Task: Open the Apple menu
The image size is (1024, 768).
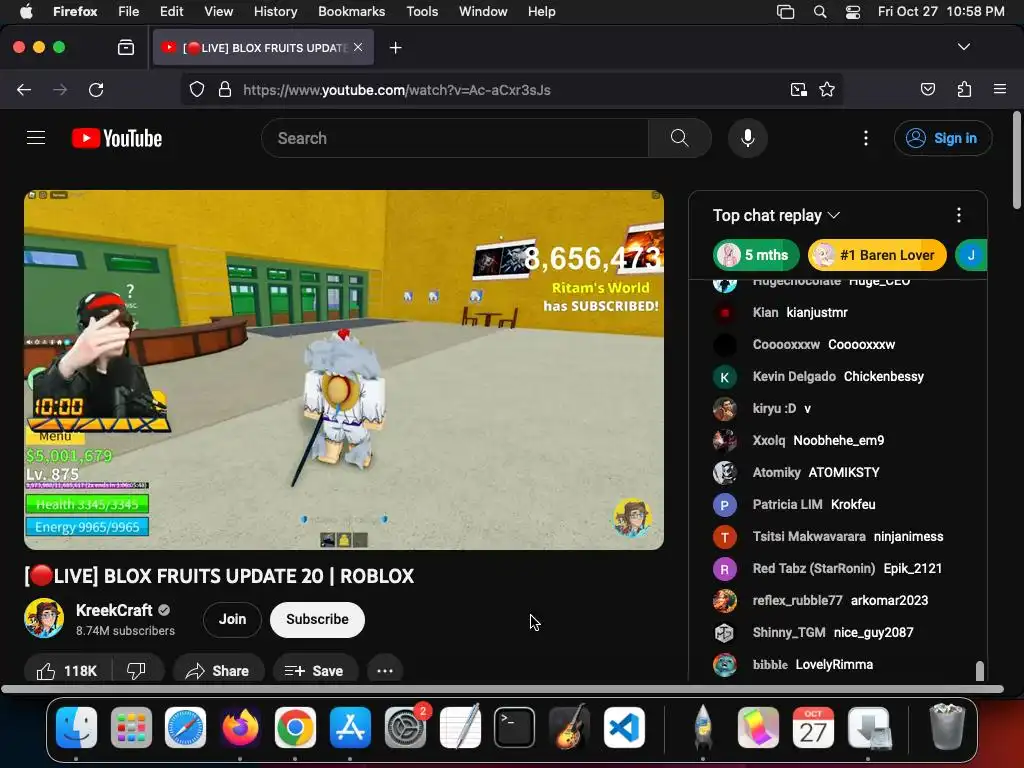Action: pyautogui.click(x=25, y=12)
